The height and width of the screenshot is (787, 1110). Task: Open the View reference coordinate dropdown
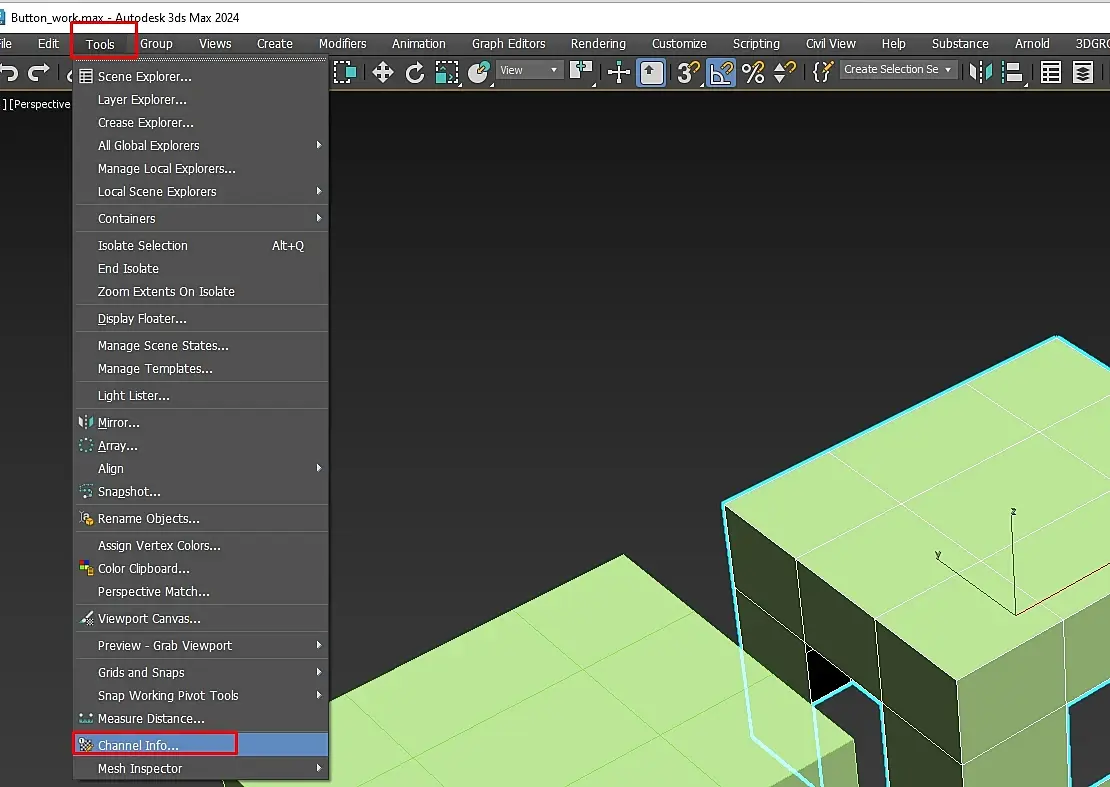530,70
